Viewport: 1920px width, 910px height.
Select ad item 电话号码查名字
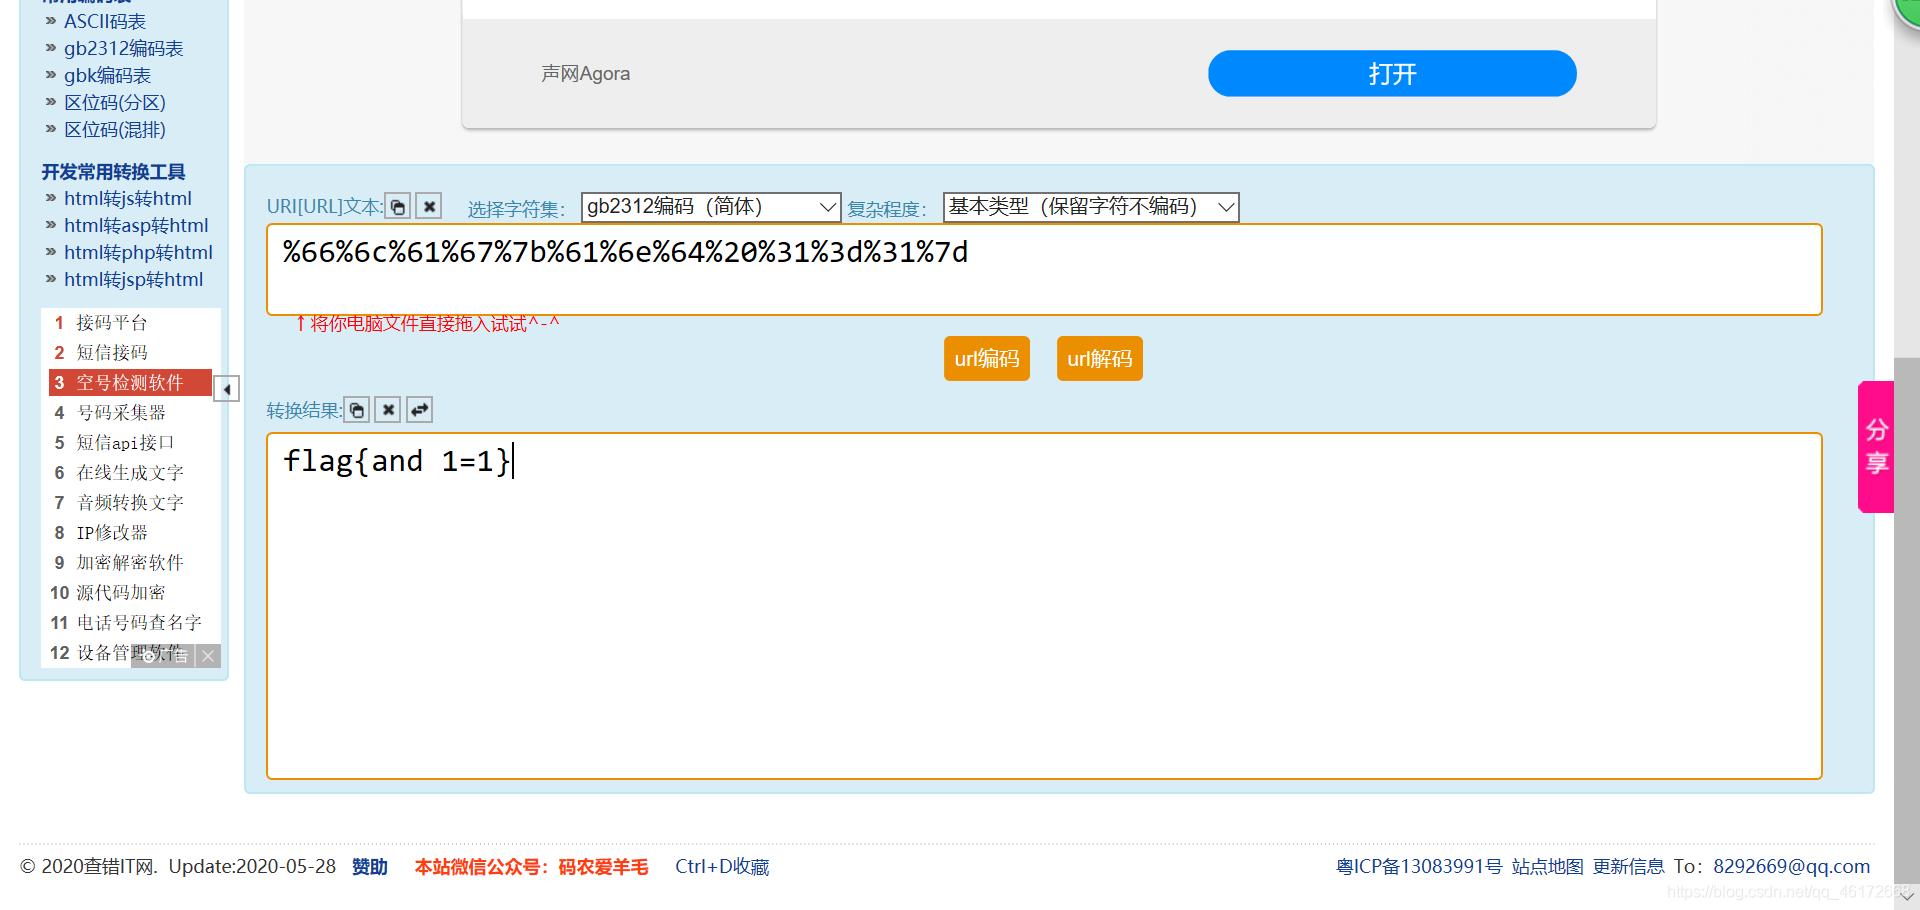[139, 623]
